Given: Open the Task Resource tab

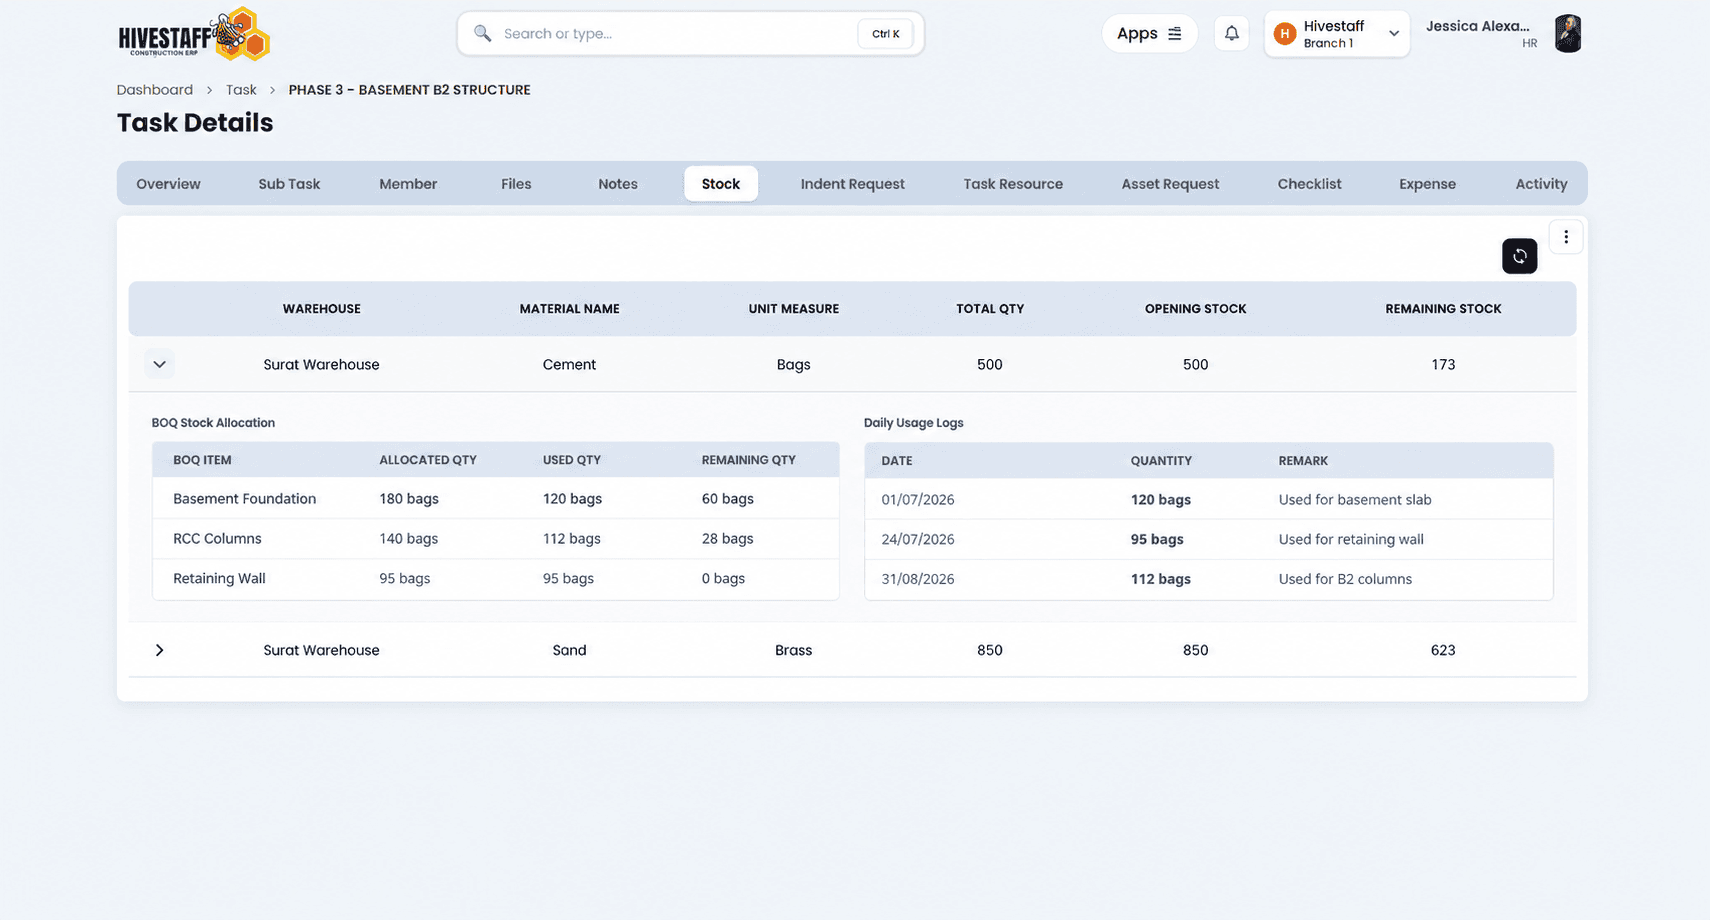Looking at the screenshot, I should (x=1013, y=184).
